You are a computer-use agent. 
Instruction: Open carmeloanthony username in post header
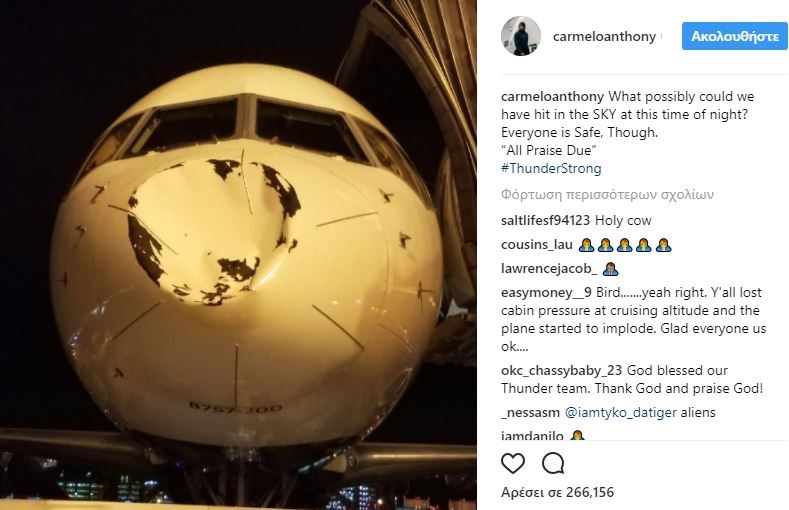click(604, 37)
